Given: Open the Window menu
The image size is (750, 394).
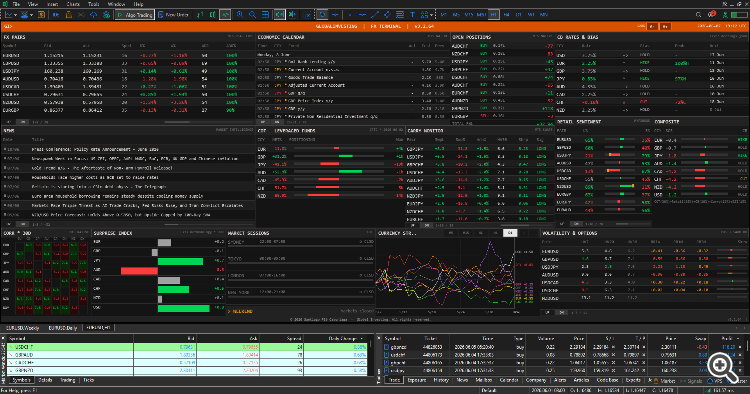Looking at the screenshot, I should click(x=116, y=4).
